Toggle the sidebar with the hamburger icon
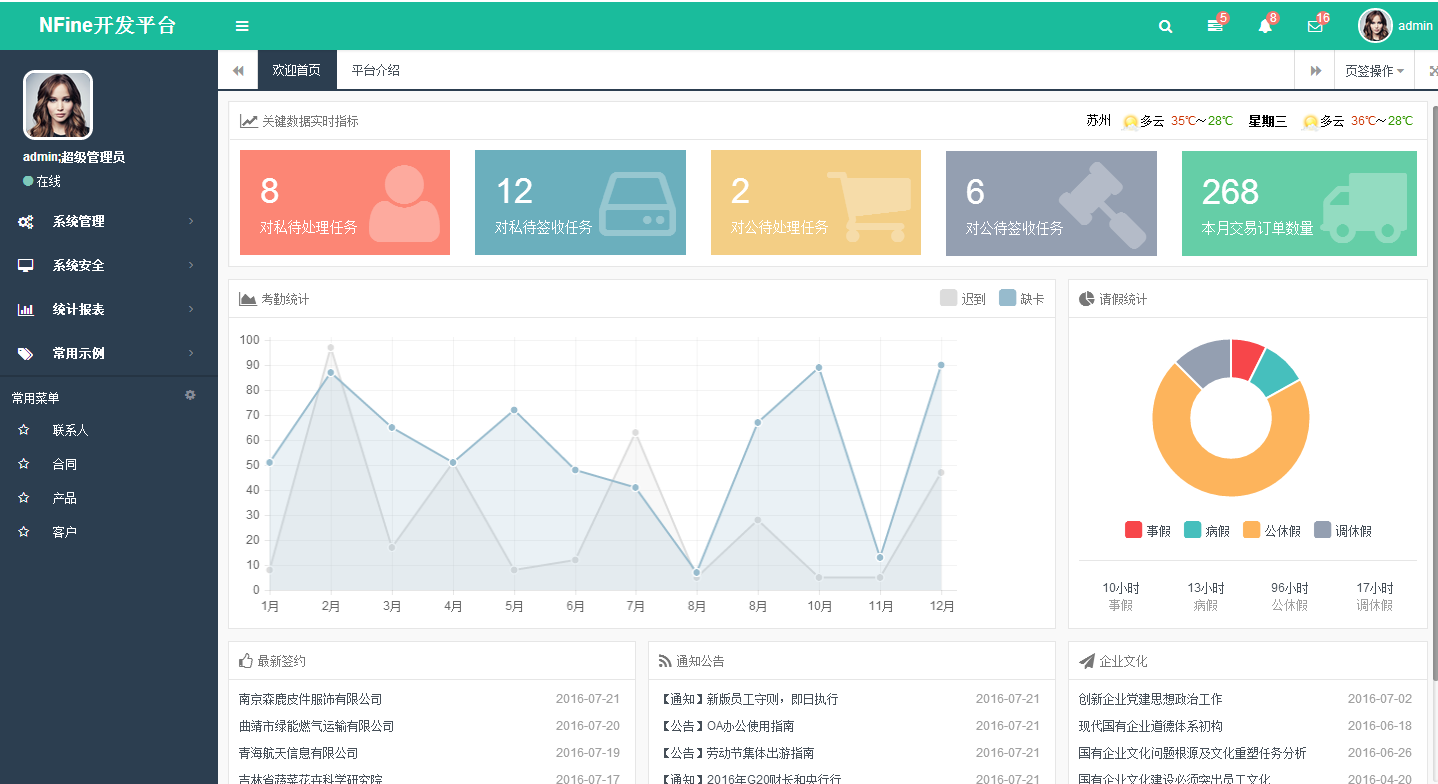The width and height of the screenshot is (1438, 784). point(242,26)
